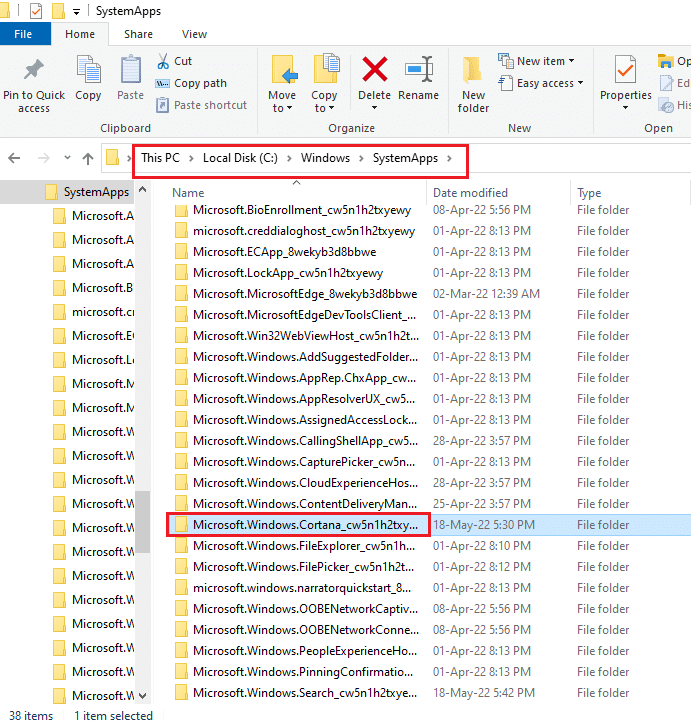Click folder icon of Microsoft.Windows.Search
This screenshot has width=691, height=727.
(x=181, y=693)
